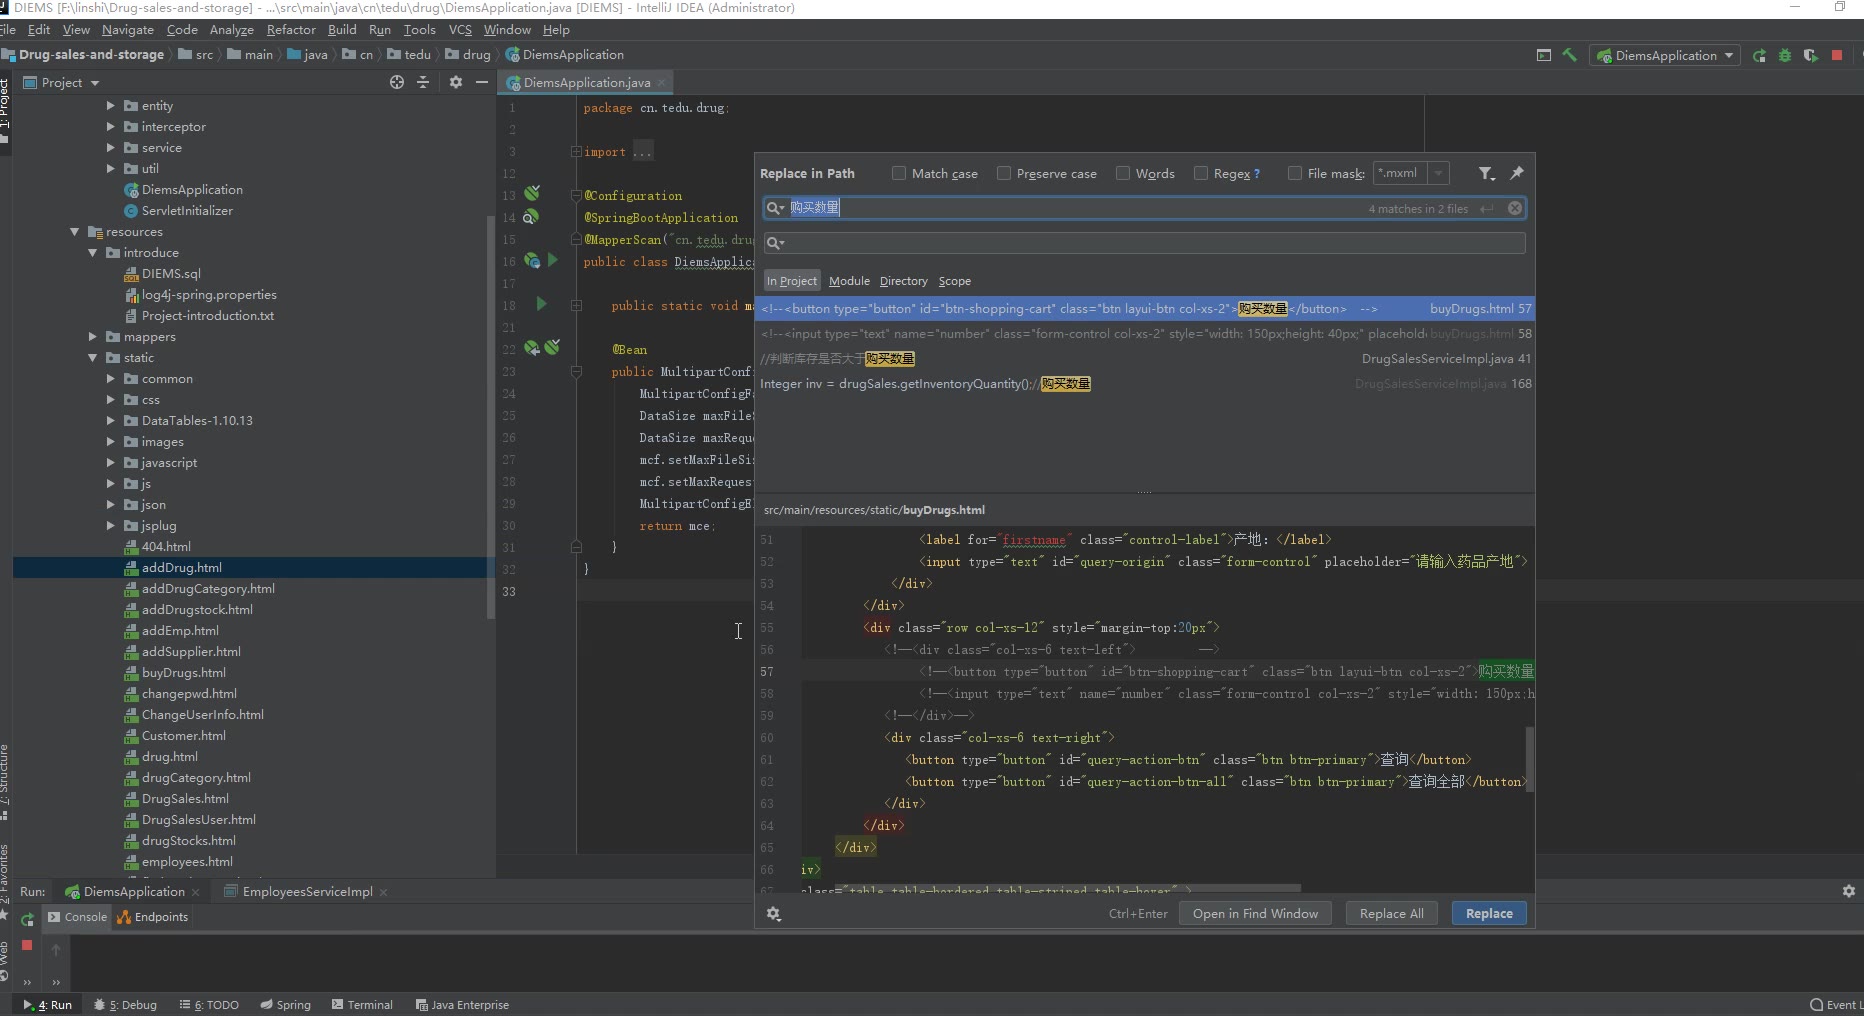
Task: Clear the search field with the X icon
Action: point(1515,208)
